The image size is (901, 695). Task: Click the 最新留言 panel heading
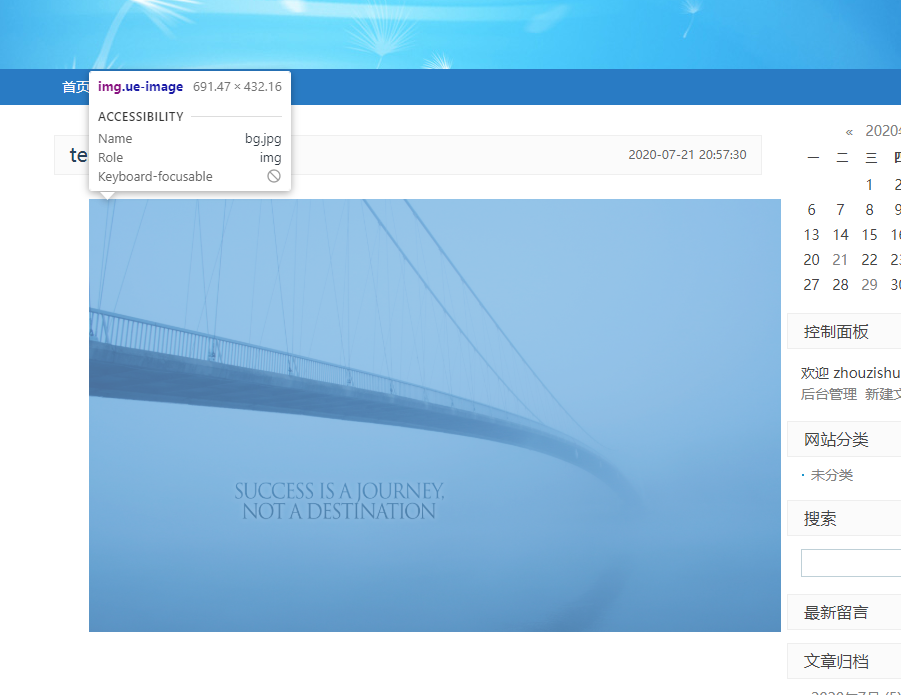point(835,613)
